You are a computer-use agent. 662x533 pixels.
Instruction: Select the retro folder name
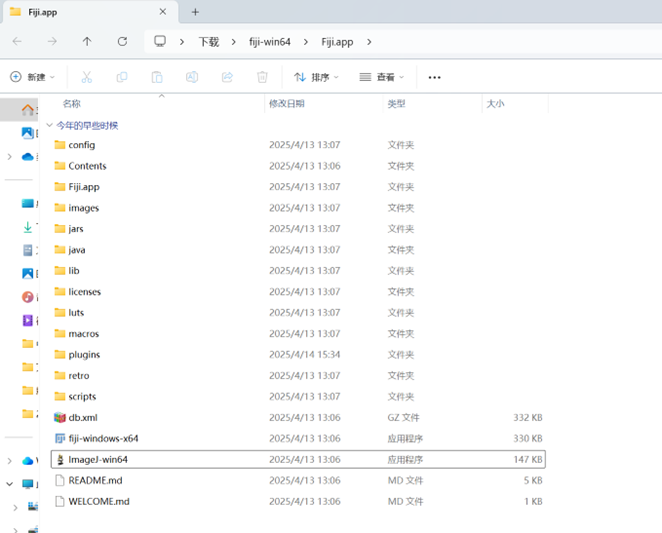point(79,375)
